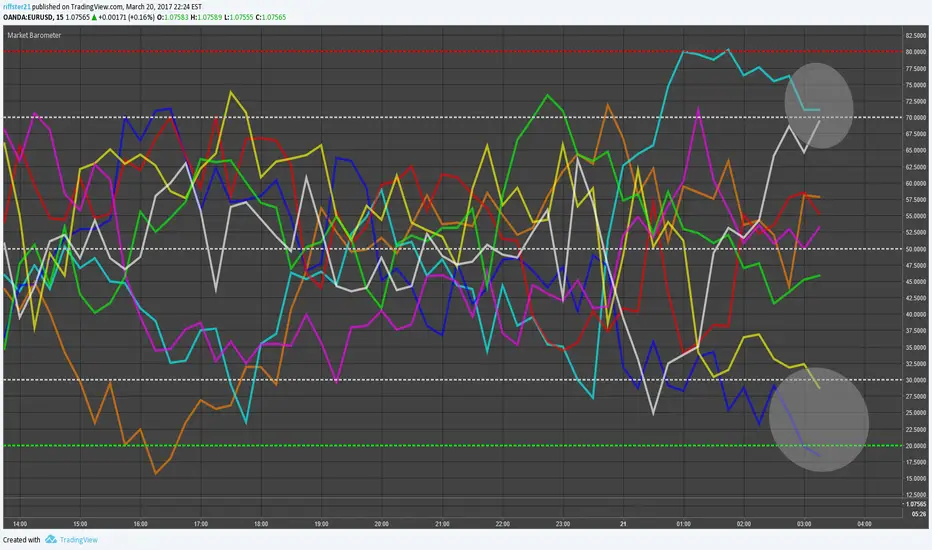The image size is (932, 550).
Task: Click the 60.0000 label on price axis
Action: pos(915,183)
